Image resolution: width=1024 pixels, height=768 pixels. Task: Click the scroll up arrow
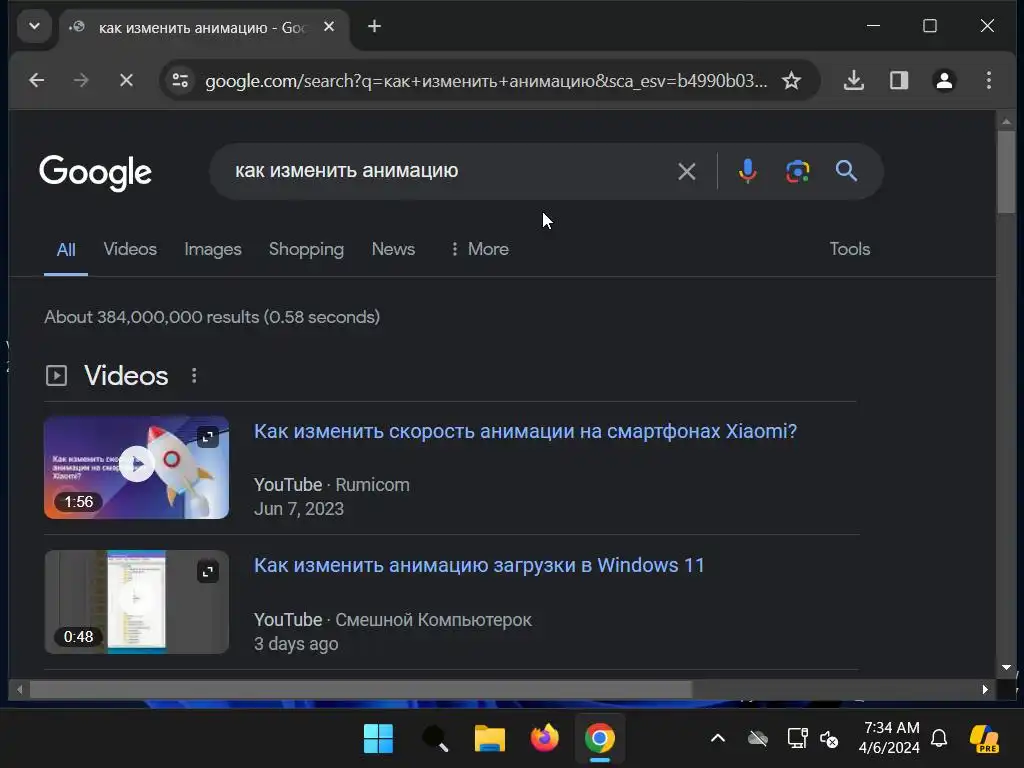[x=1006, y=121]
